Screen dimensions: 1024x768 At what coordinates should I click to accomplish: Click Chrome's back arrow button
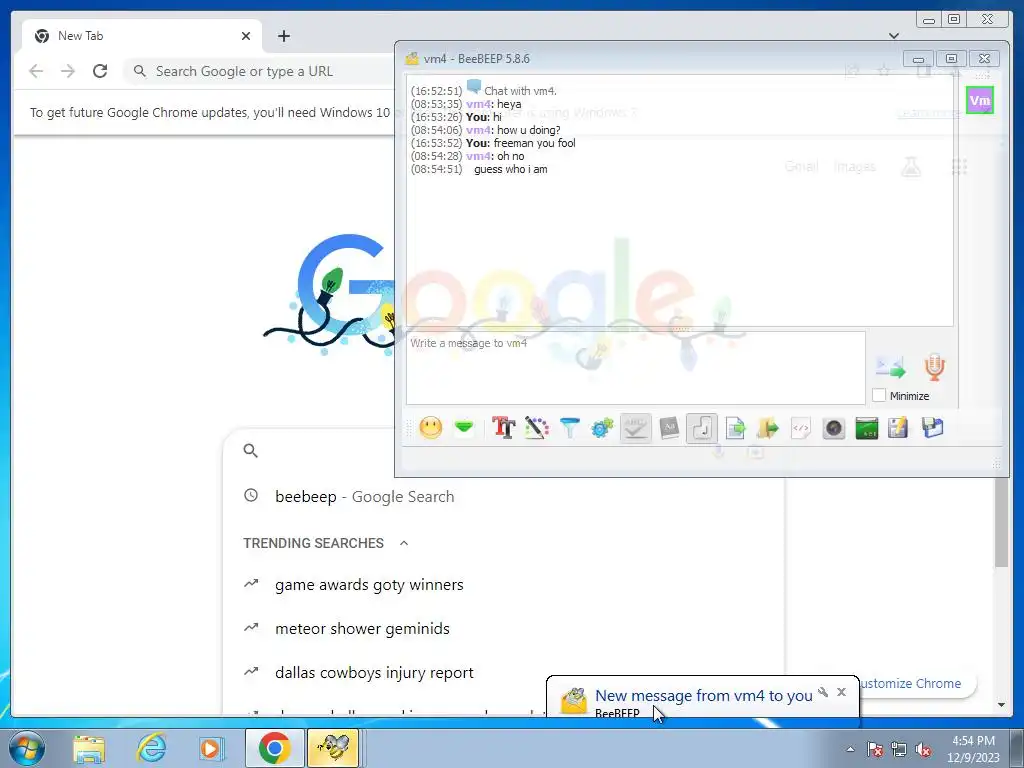(x=36, y=71)
